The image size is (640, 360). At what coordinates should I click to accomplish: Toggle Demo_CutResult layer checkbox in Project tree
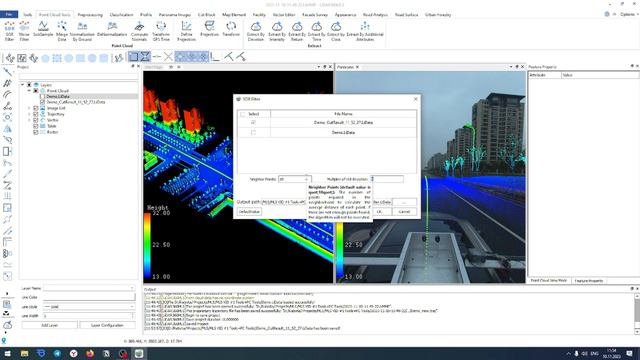click(42, 102)
